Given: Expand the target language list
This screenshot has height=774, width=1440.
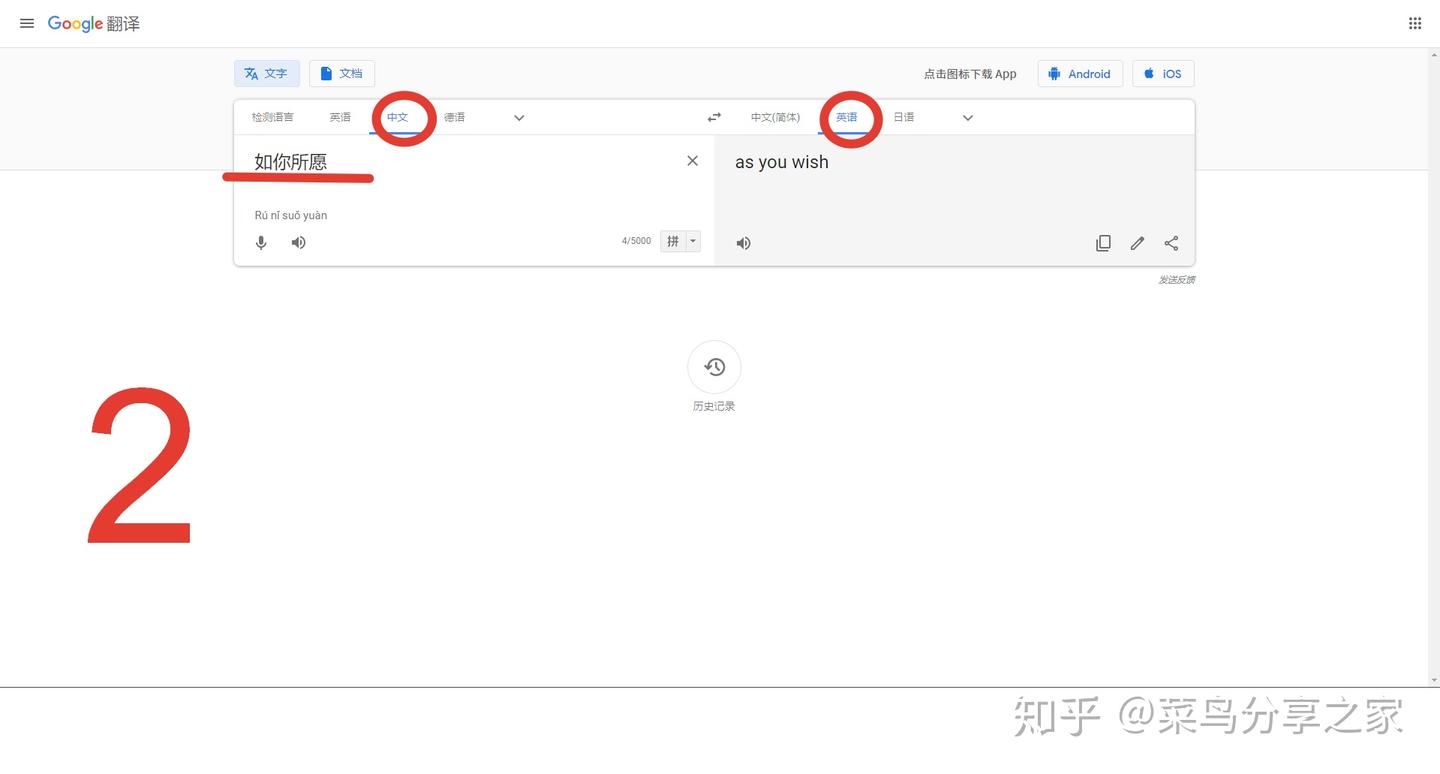Looking at the screenshot, I should point(968,118).
